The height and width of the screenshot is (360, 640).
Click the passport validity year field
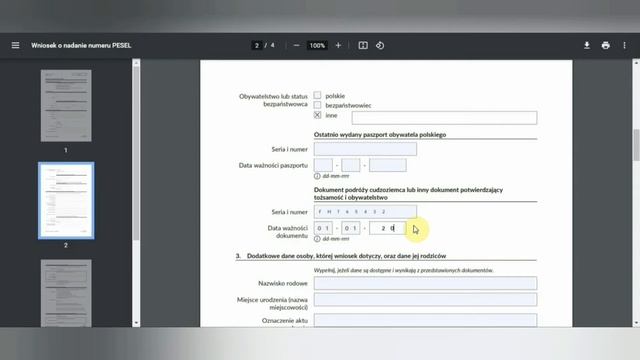click(388, 165)
